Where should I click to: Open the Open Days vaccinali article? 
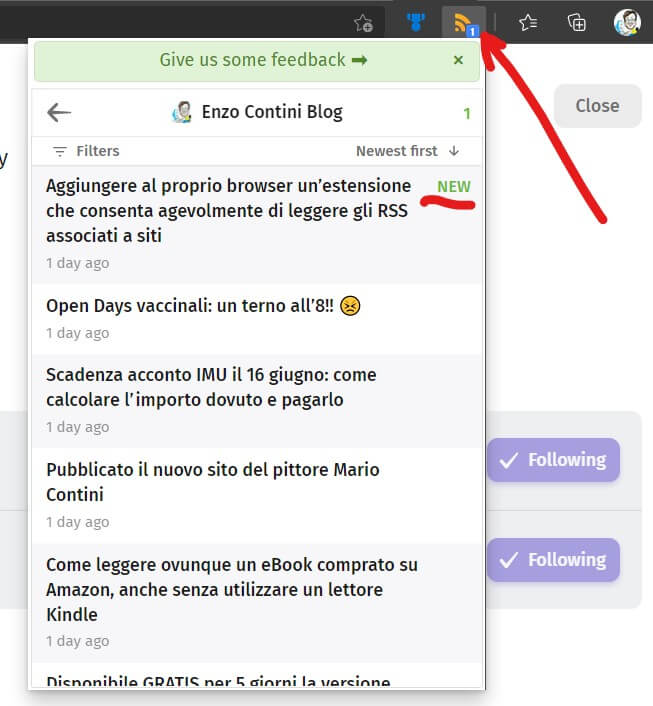click(x=203, y=305)
